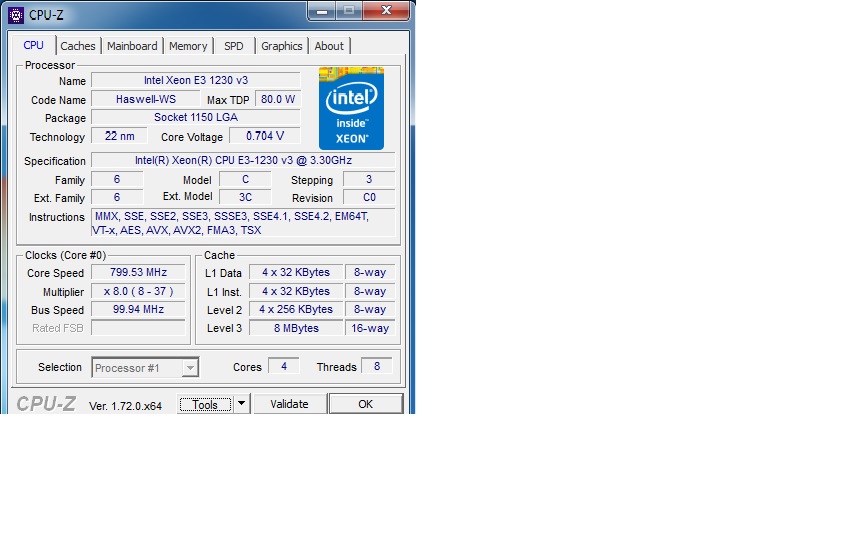Click the Cores value 4
This screenshot has width=864, height=540.
click(x=284, y=366)
